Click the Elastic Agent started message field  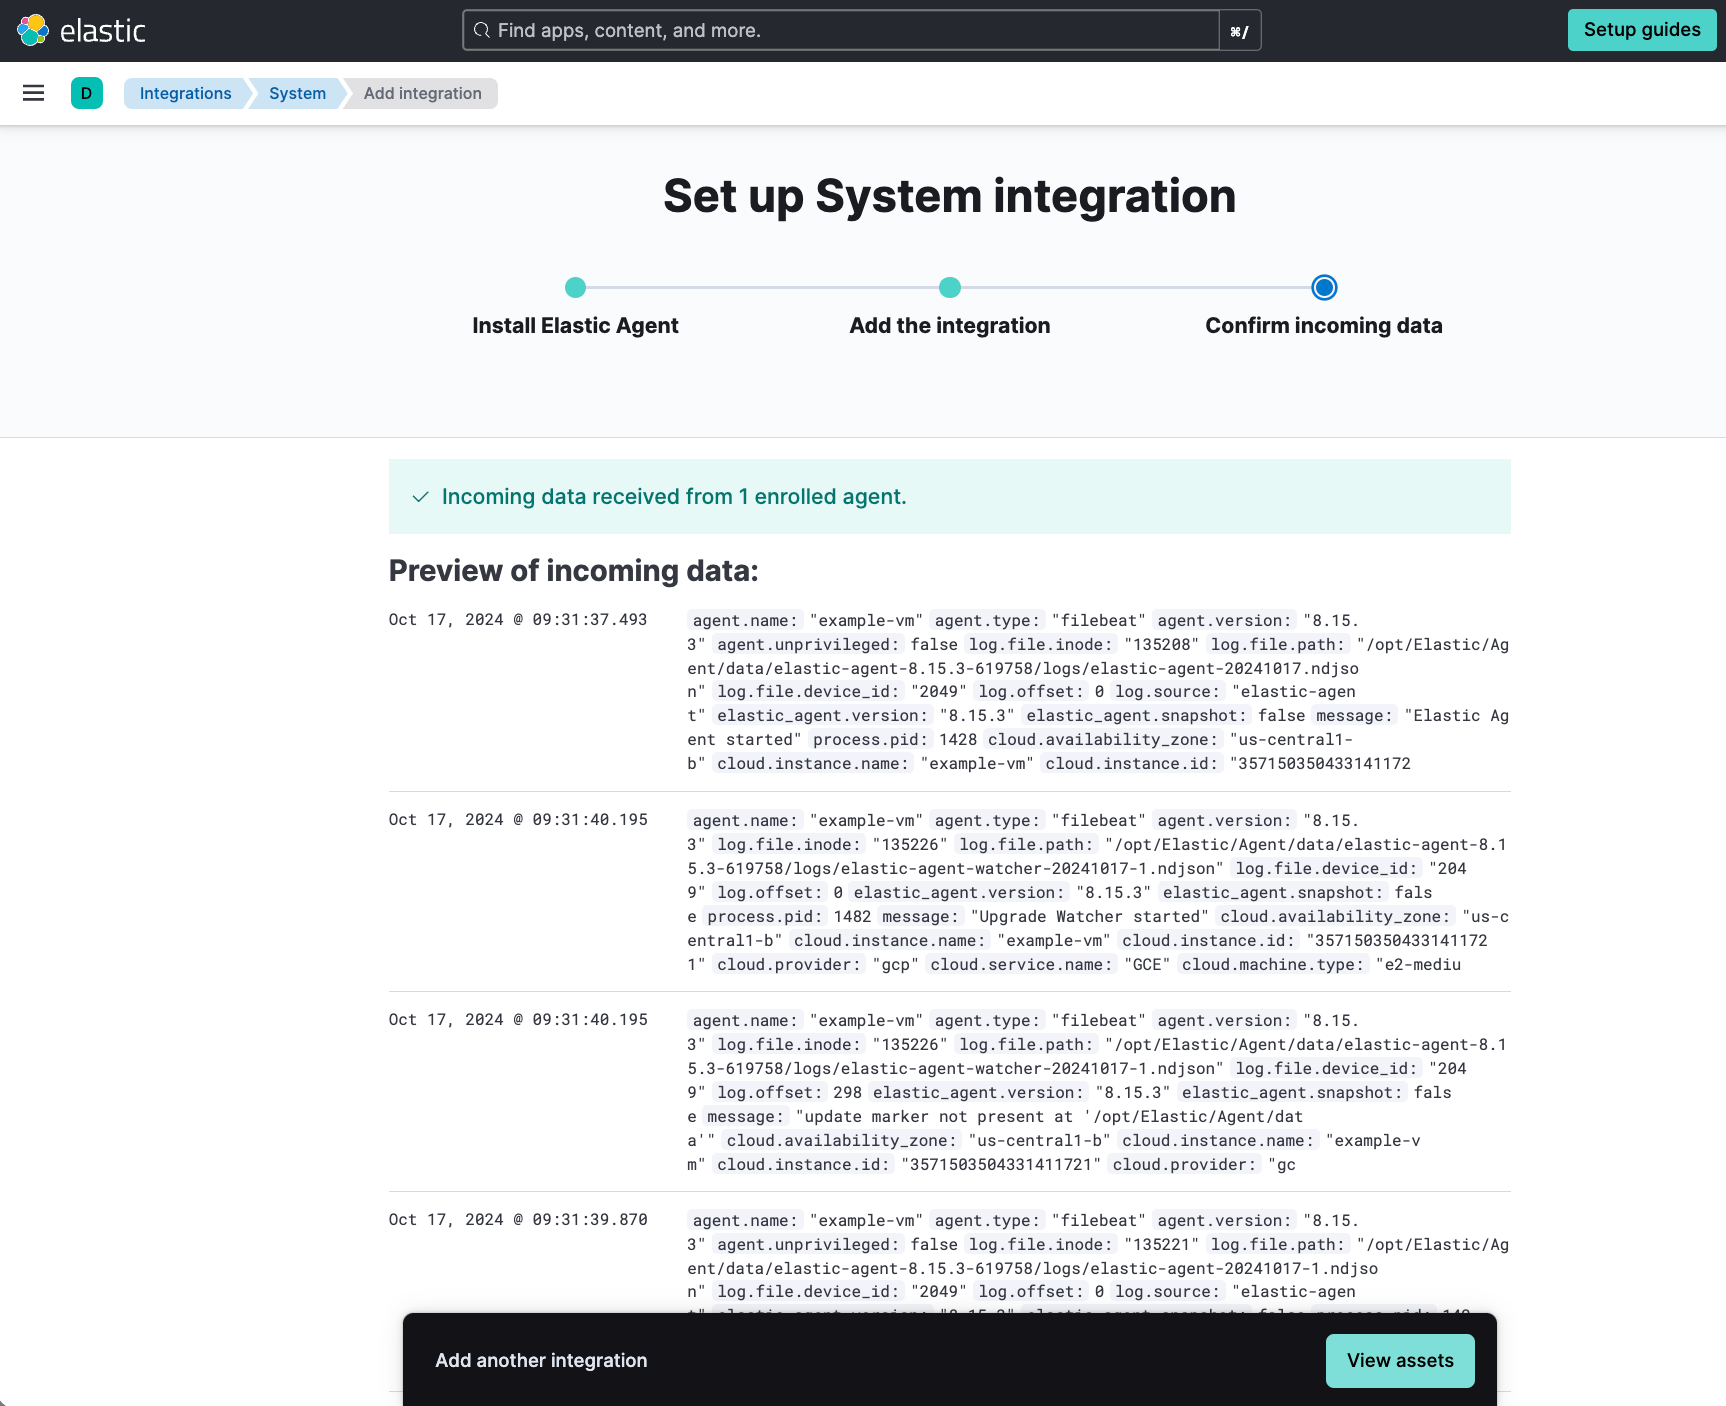point(1355,716)
